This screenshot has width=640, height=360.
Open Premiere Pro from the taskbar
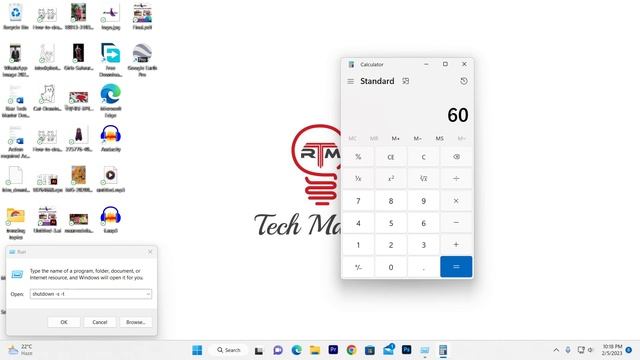(333, 350)
